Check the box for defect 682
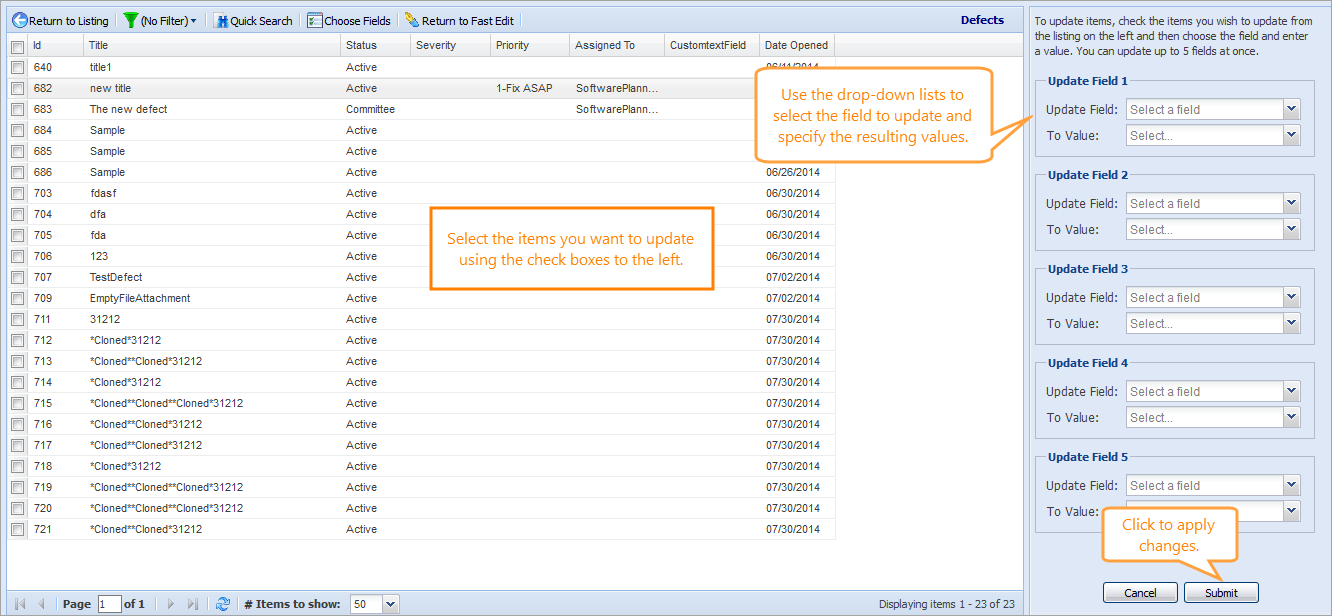Image resolution: width=1332 pixels, height=616 pixels. click(x=17, y=88)
